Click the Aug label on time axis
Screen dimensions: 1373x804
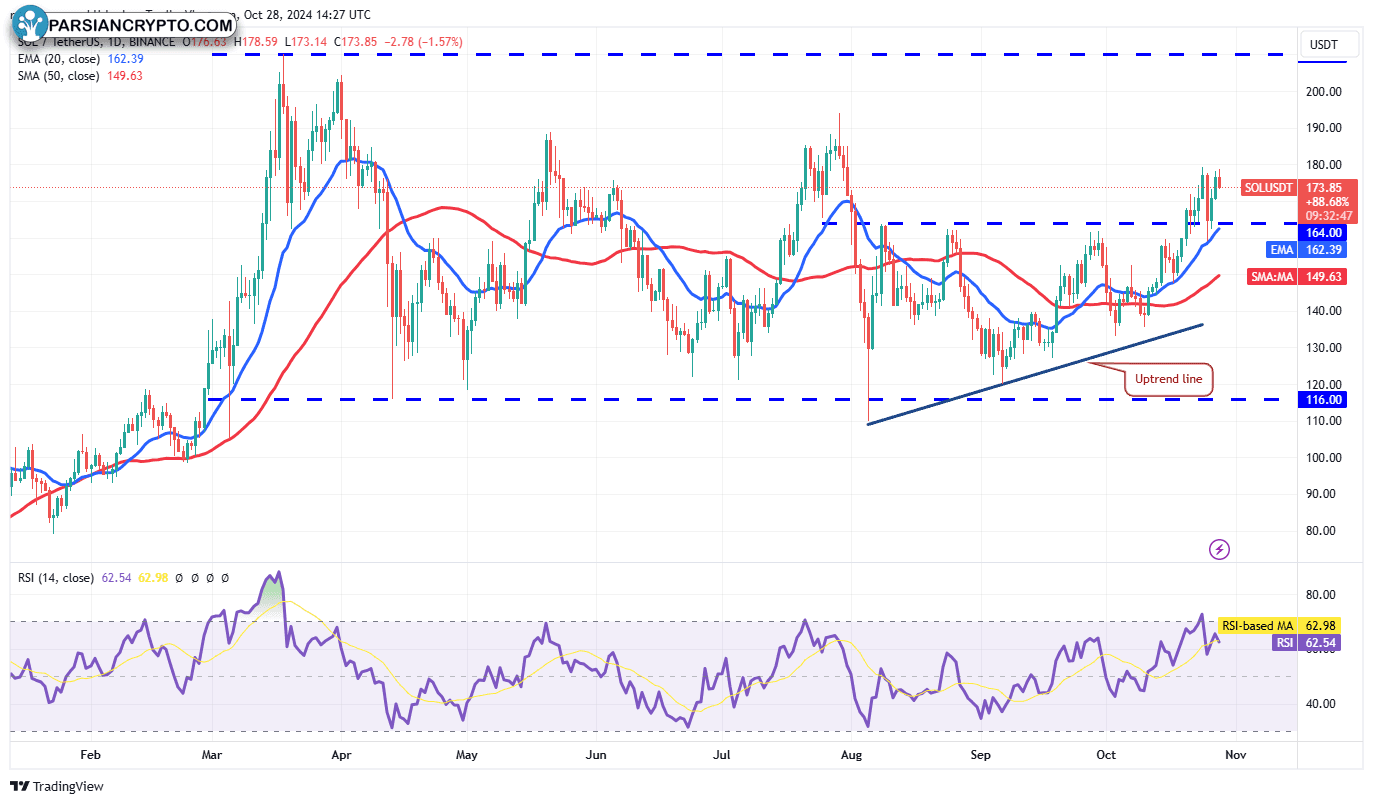[x=852, y=755]
